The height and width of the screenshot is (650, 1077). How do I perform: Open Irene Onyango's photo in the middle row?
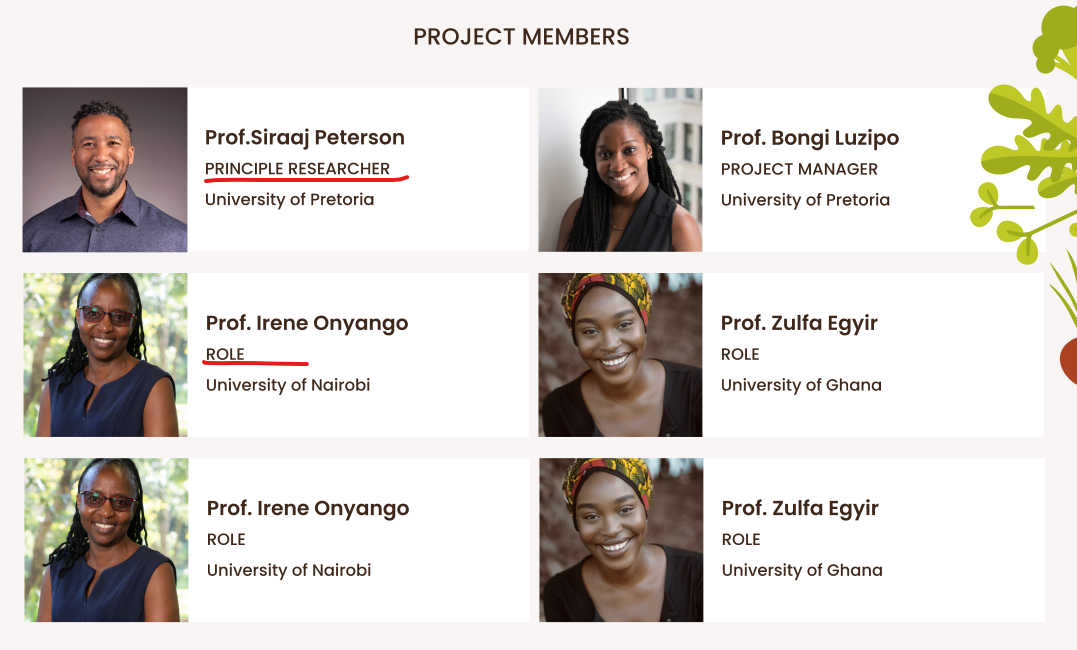click(105, 355)
